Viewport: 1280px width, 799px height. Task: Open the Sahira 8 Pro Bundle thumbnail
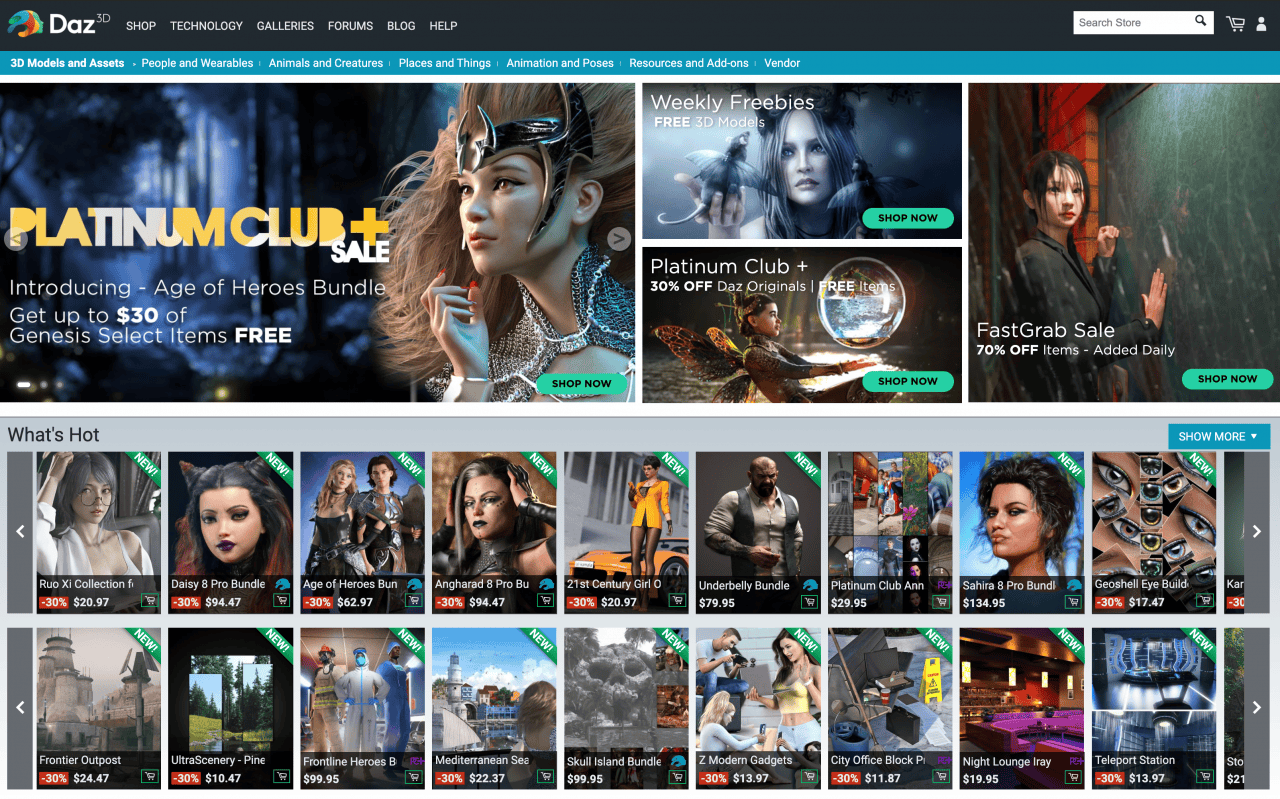click(1021, 515)
